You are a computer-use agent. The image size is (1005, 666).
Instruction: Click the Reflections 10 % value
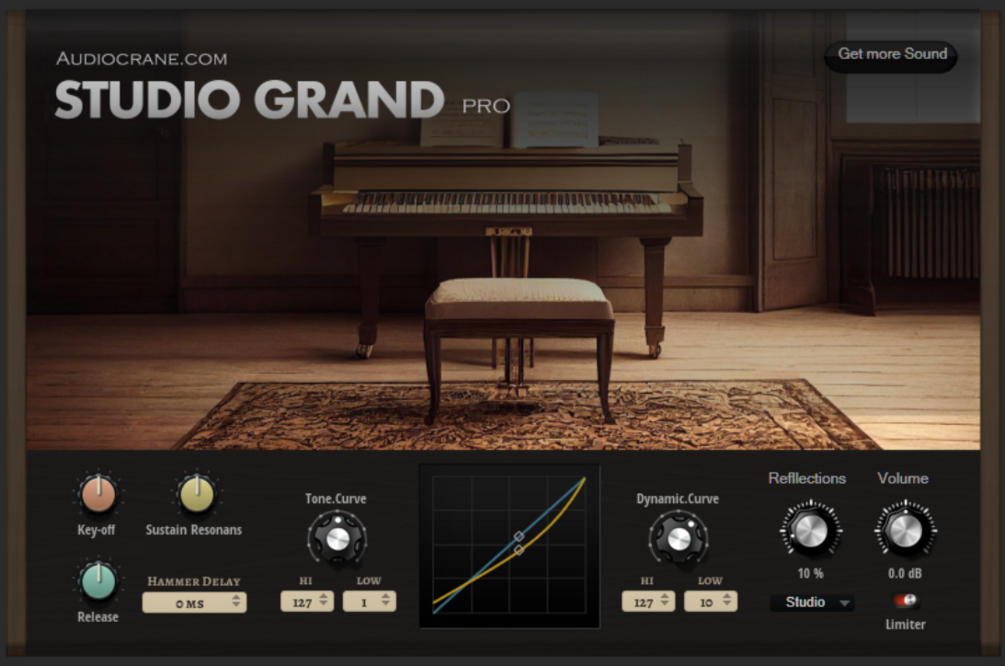tap(810, 573)
